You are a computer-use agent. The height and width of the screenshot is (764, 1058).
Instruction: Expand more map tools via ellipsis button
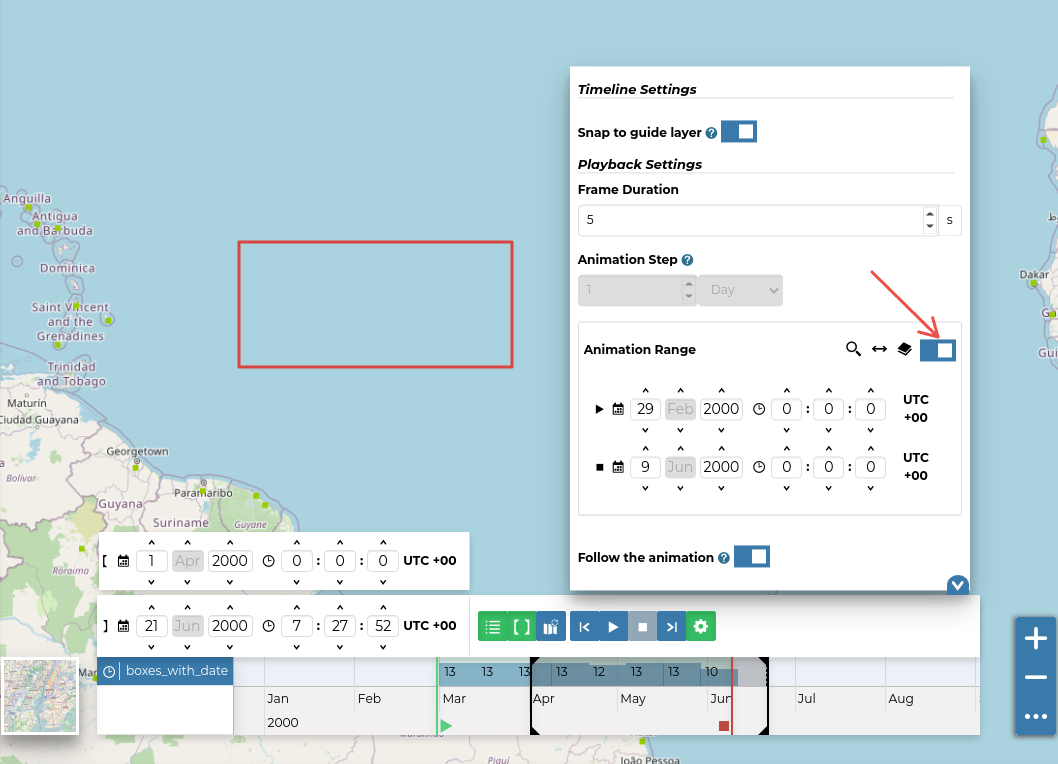[x=1035, y=716]
